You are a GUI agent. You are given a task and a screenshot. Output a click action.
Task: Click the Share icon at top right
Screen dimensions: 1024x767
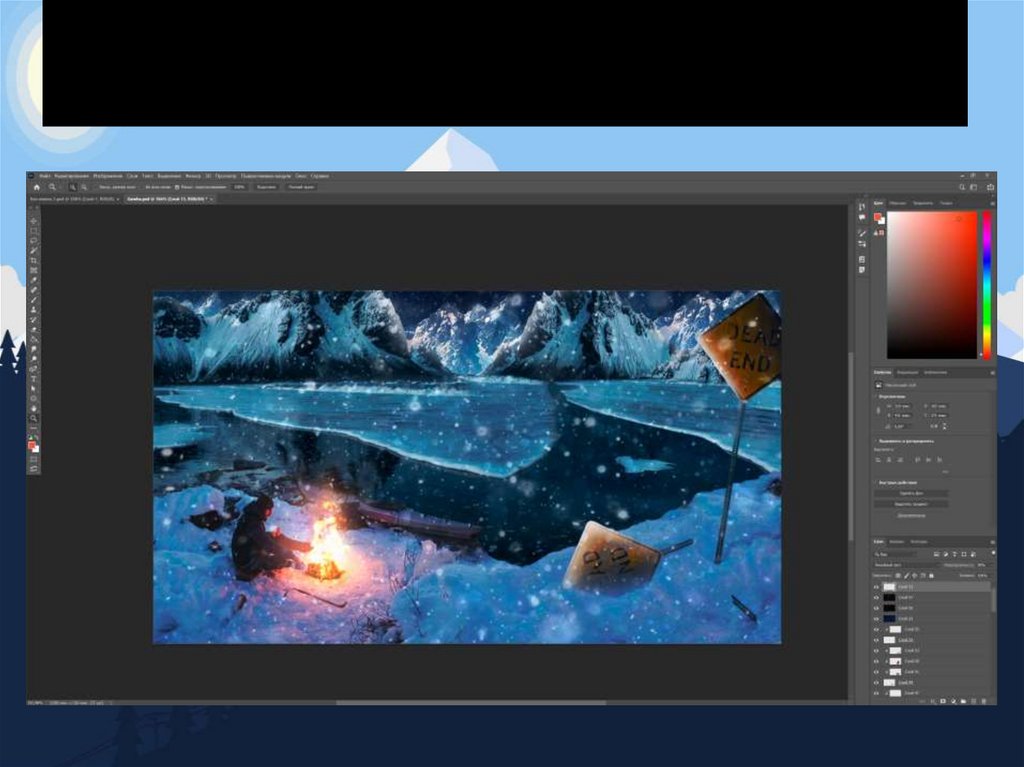coord(991,187)
